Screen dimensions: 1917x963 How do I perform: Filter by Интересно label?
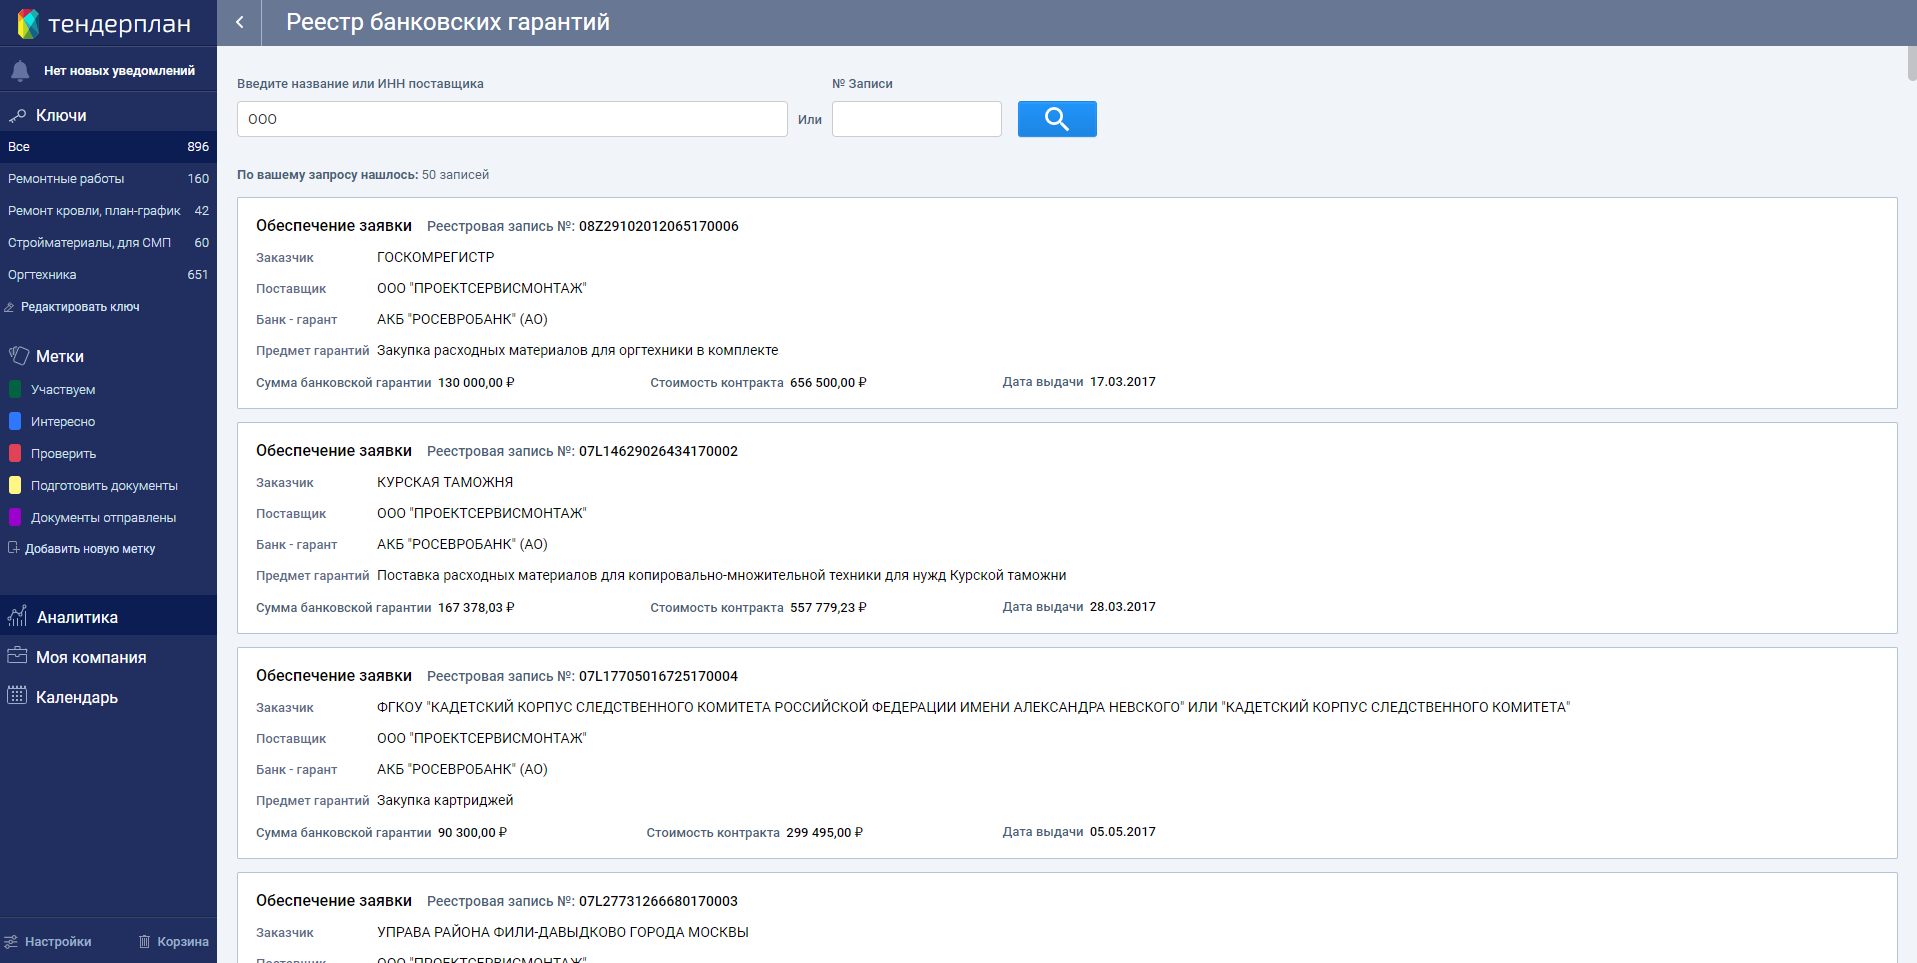(x=63, y=422)
